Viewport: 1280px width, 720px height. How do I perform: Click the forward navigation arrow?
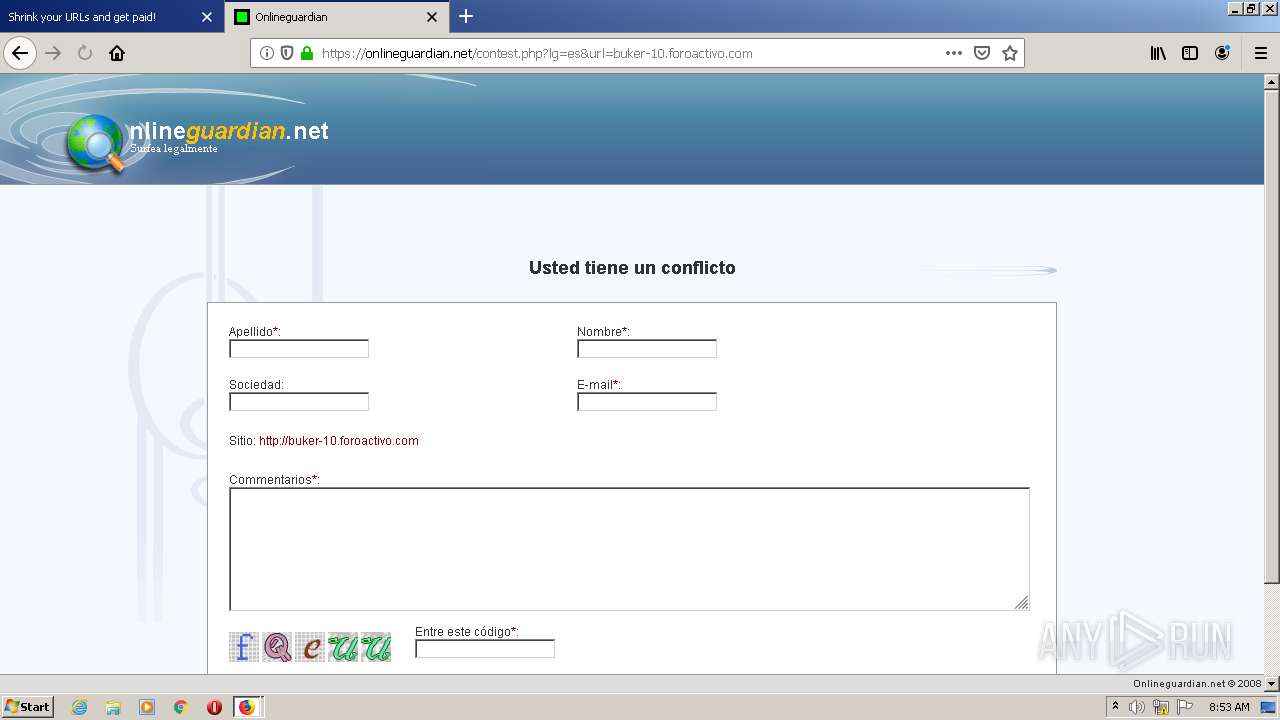point(54,53)
